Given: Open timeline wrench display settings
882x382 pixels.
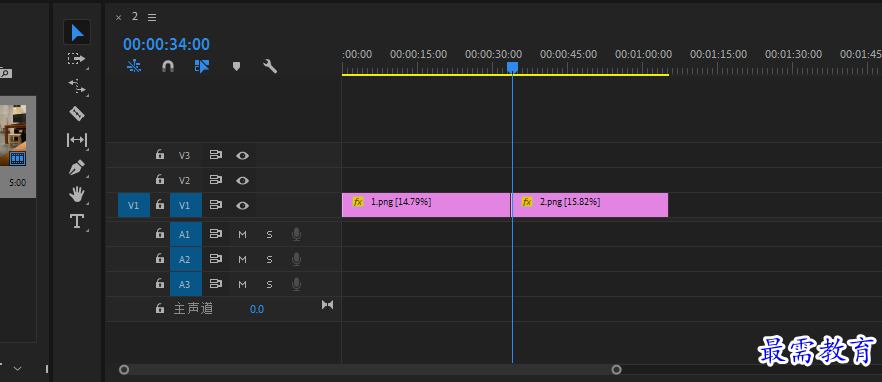Looking at the screenshot, I should click(270, 66).
